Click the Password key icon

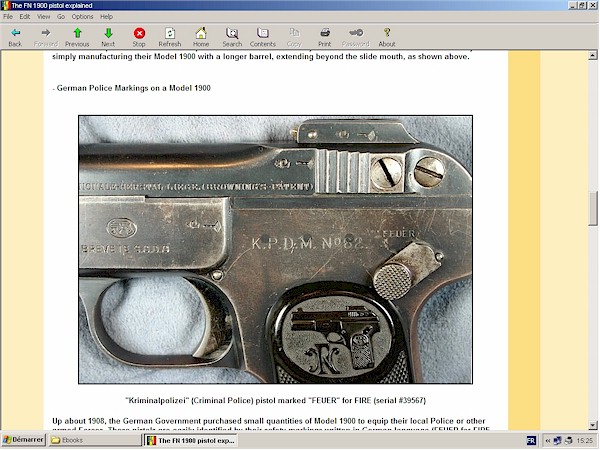pyautogui.click(x=356, y=33)
